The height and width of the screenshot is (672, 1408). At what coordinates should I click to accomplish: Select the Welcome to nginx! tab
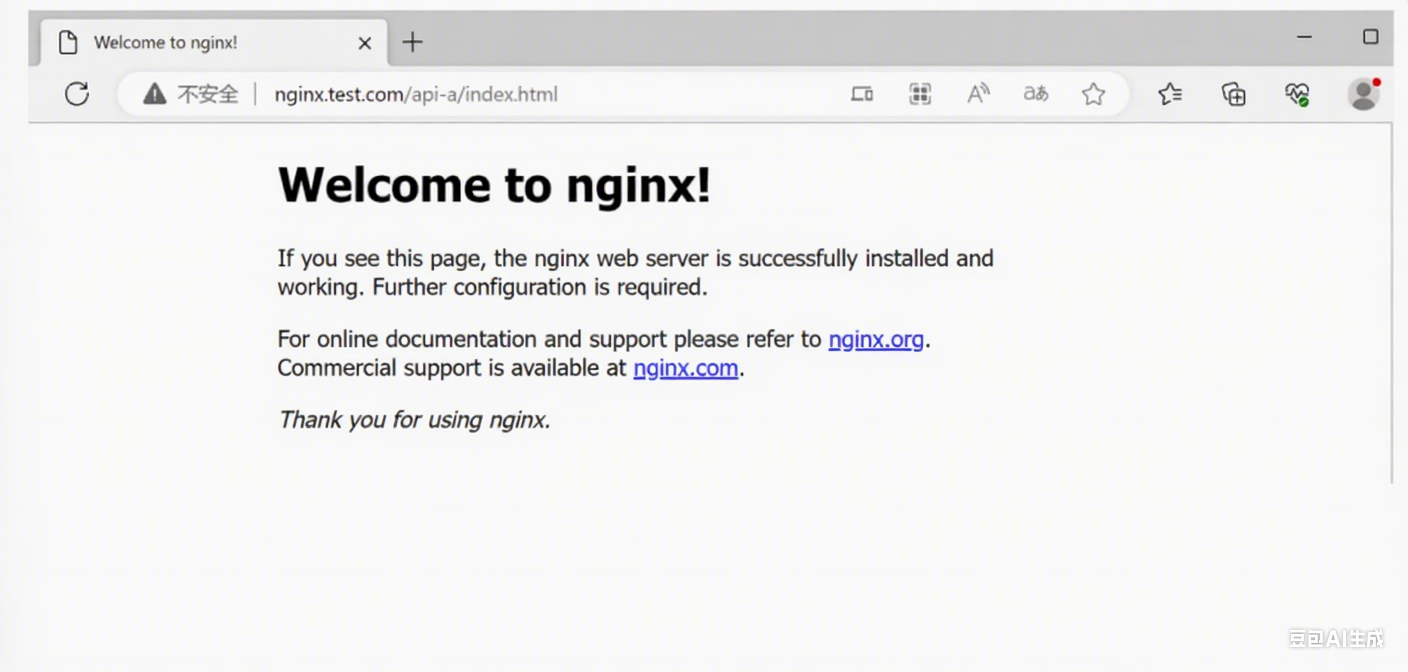212,42
